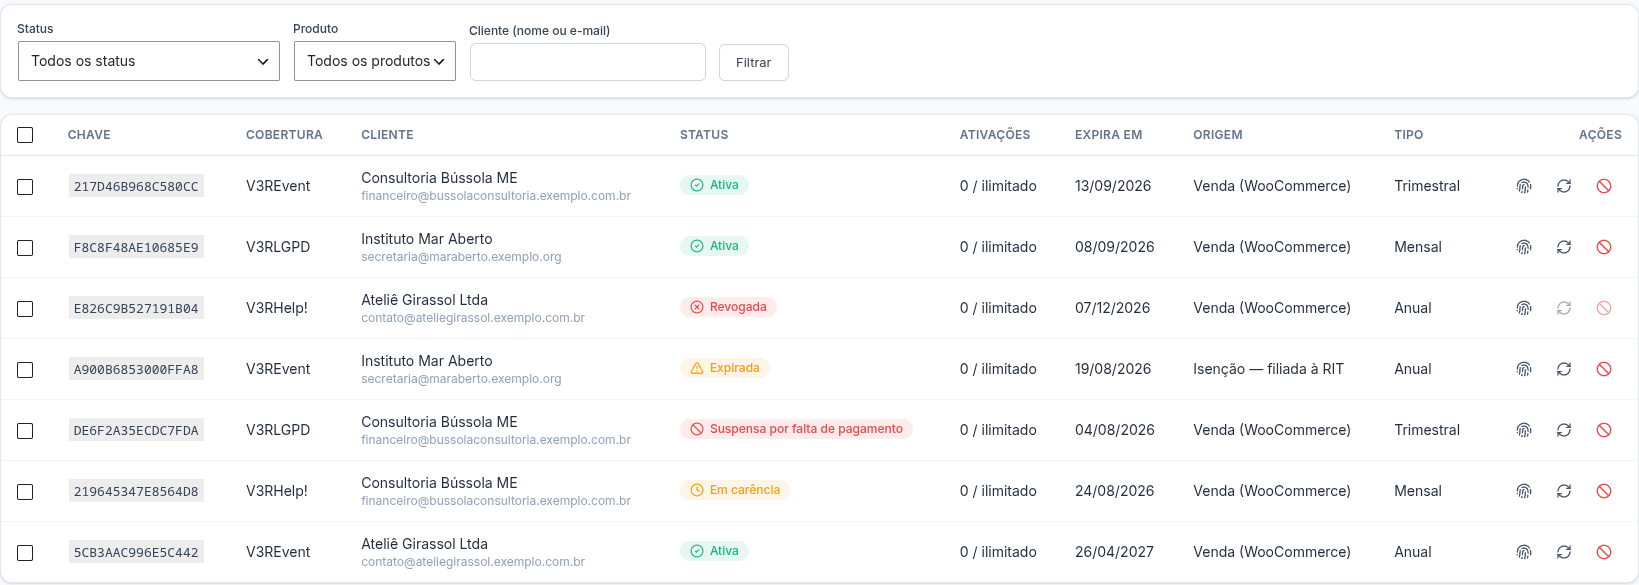Image resolution: width=1639 pixels, height=585 pixels.
Task: Select the row checkbox for key F8C8F48AE10685E9
Action: (x=25, y=248)
